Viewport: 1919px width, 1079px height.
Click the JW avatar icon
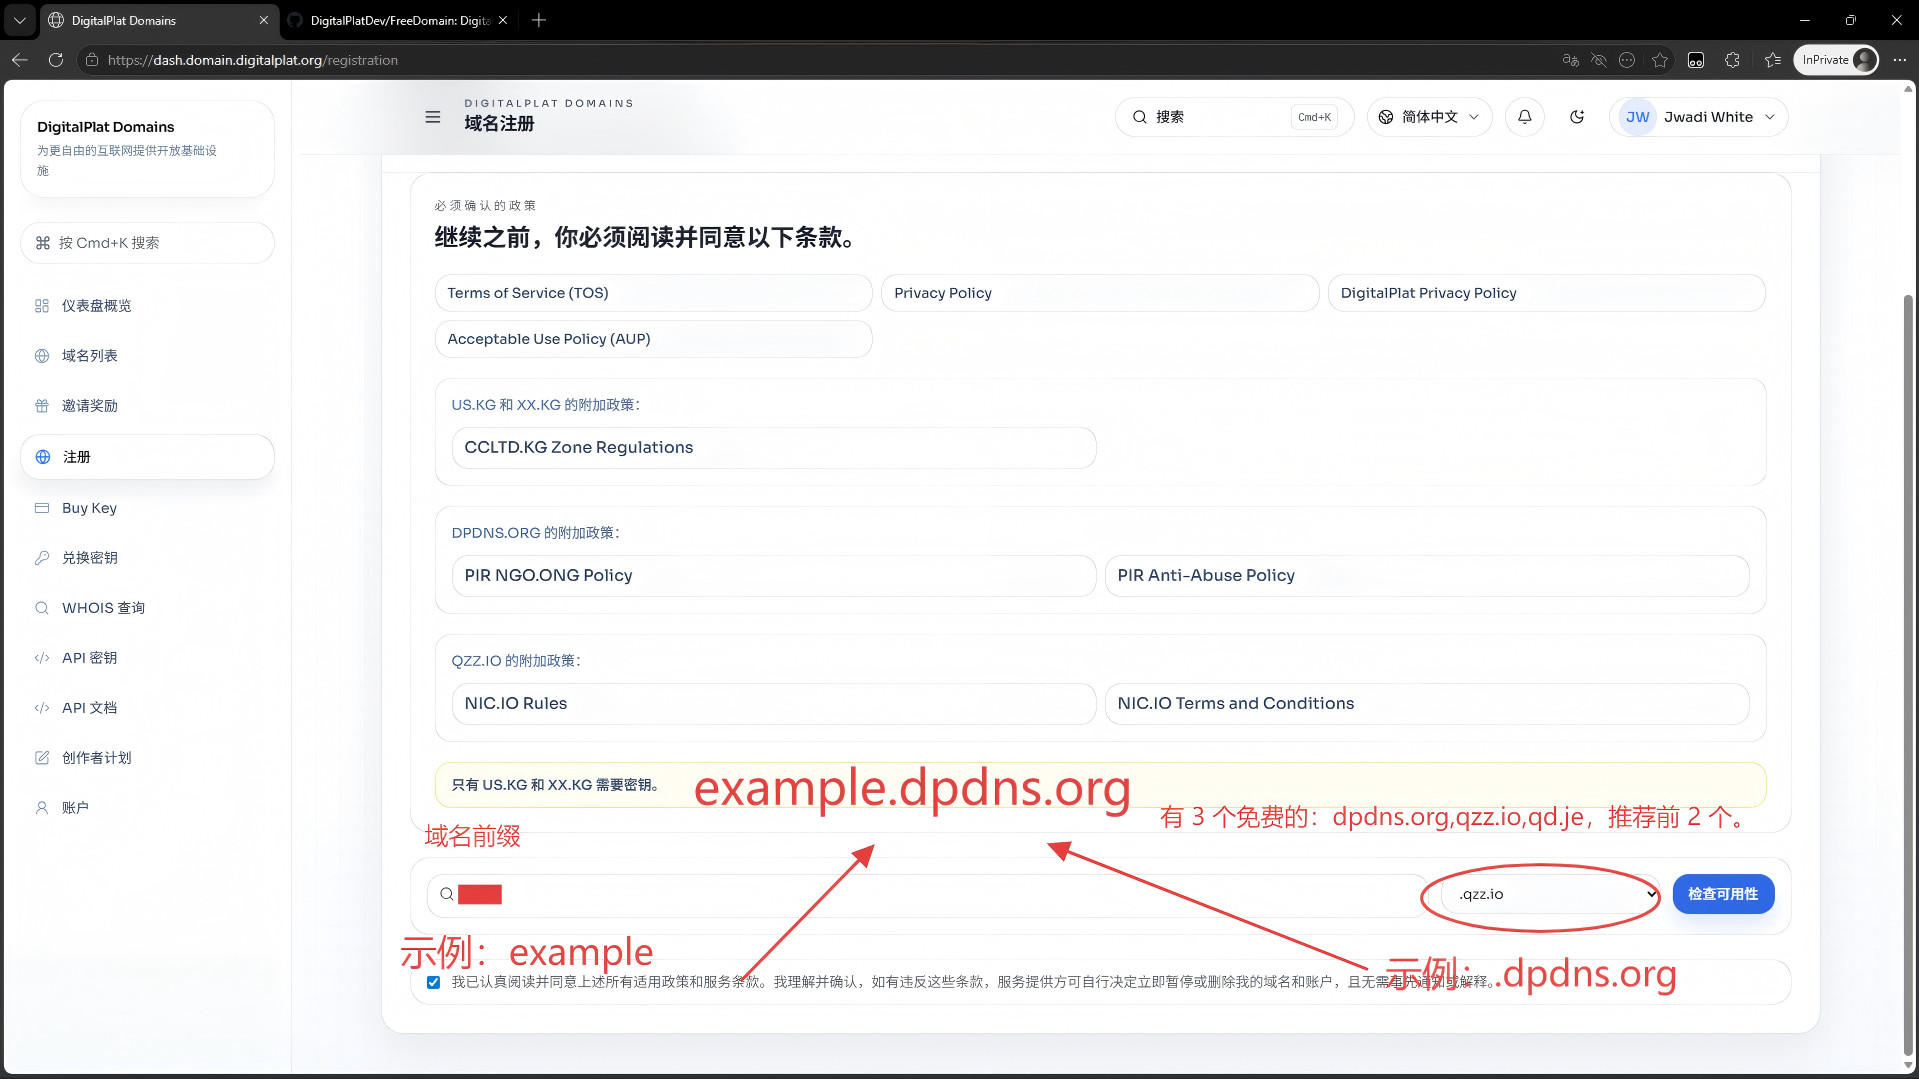click(x=1637, y=117)
